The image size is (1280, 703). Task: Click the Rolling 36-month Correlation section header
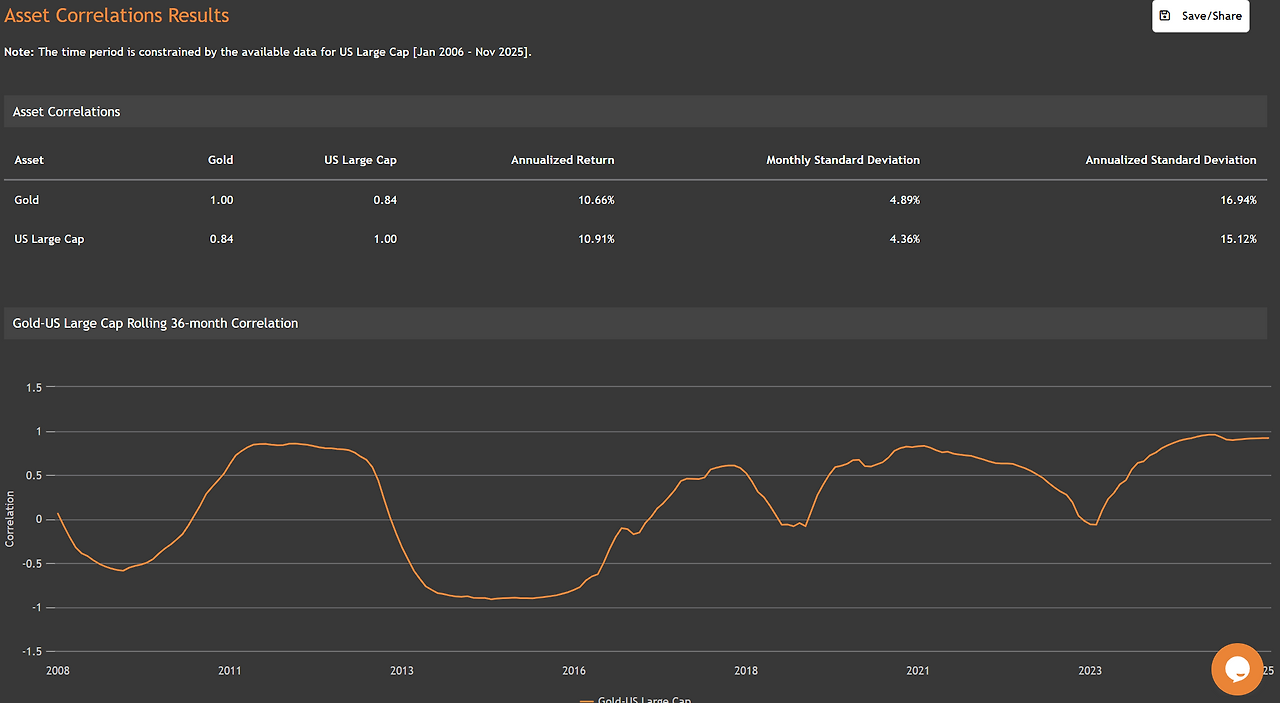pyautogui.click(x=635, y=323)
